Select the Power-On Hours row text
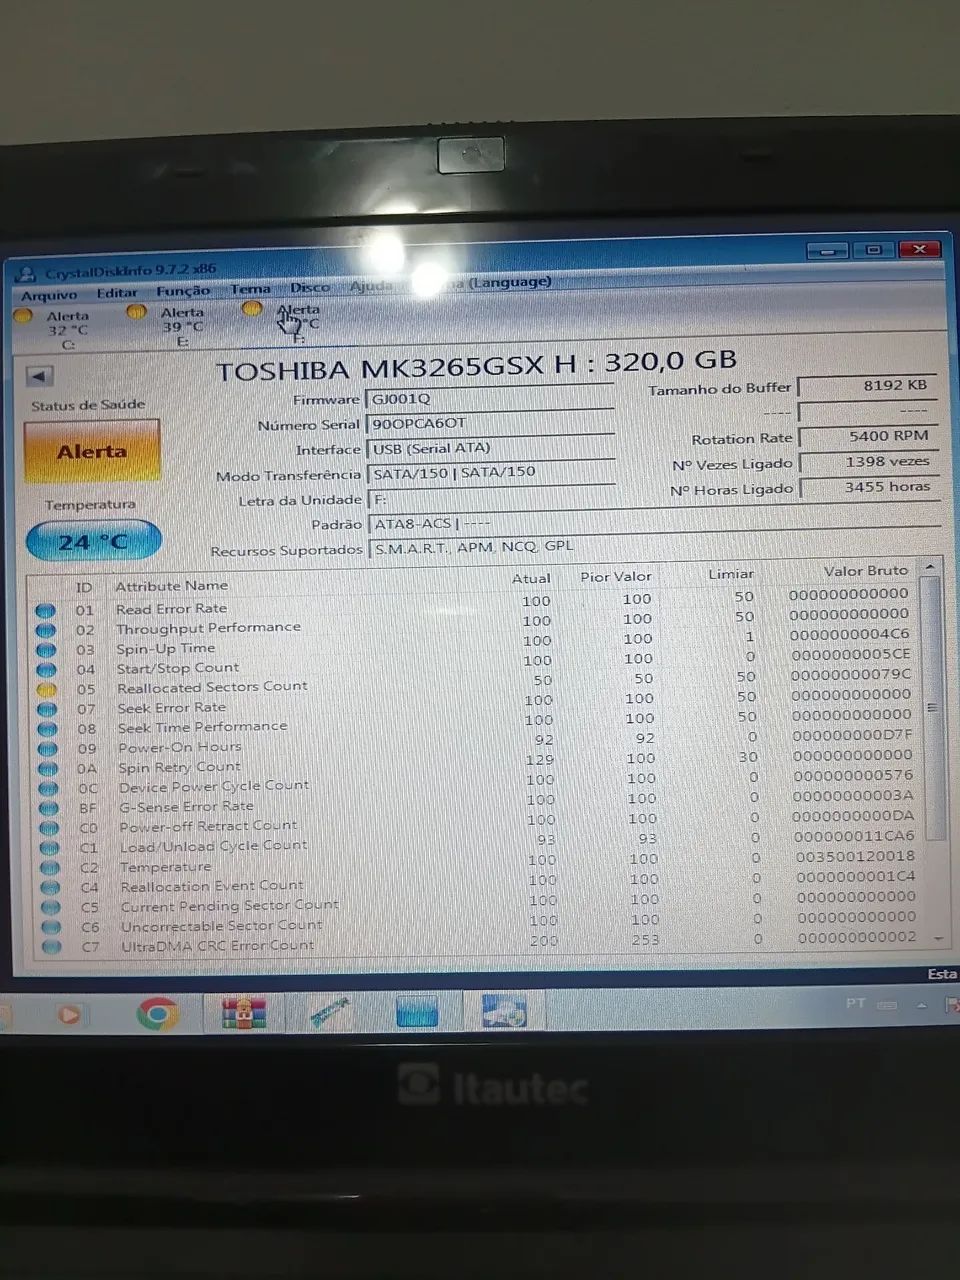960x1280 pixels. click(180, 747)
